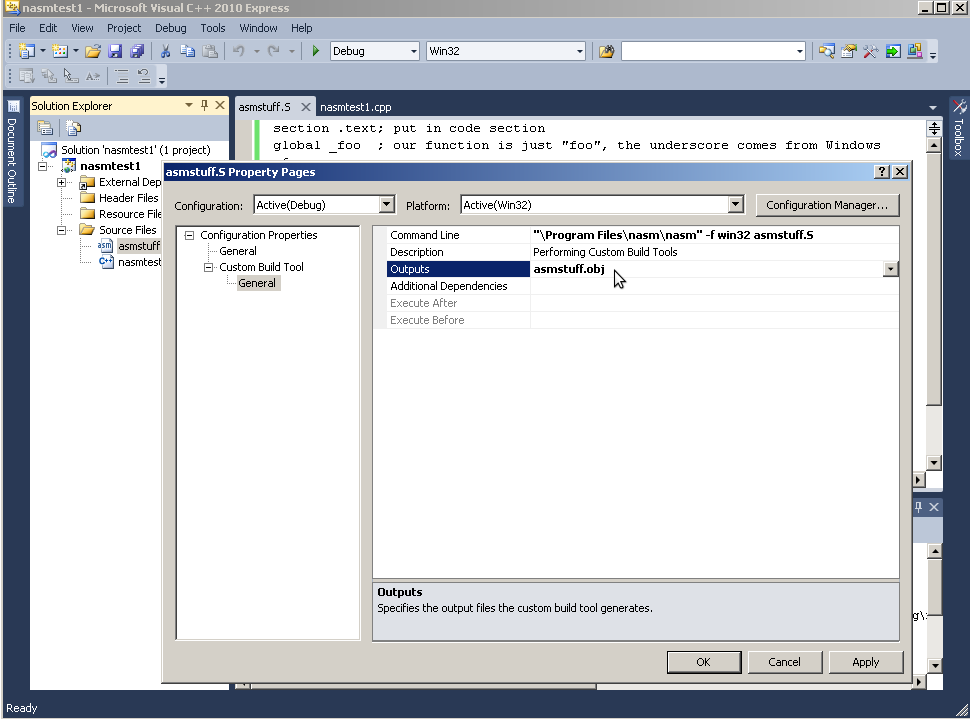
Task: Click the Copy toolbar icon
Action: 187,51
